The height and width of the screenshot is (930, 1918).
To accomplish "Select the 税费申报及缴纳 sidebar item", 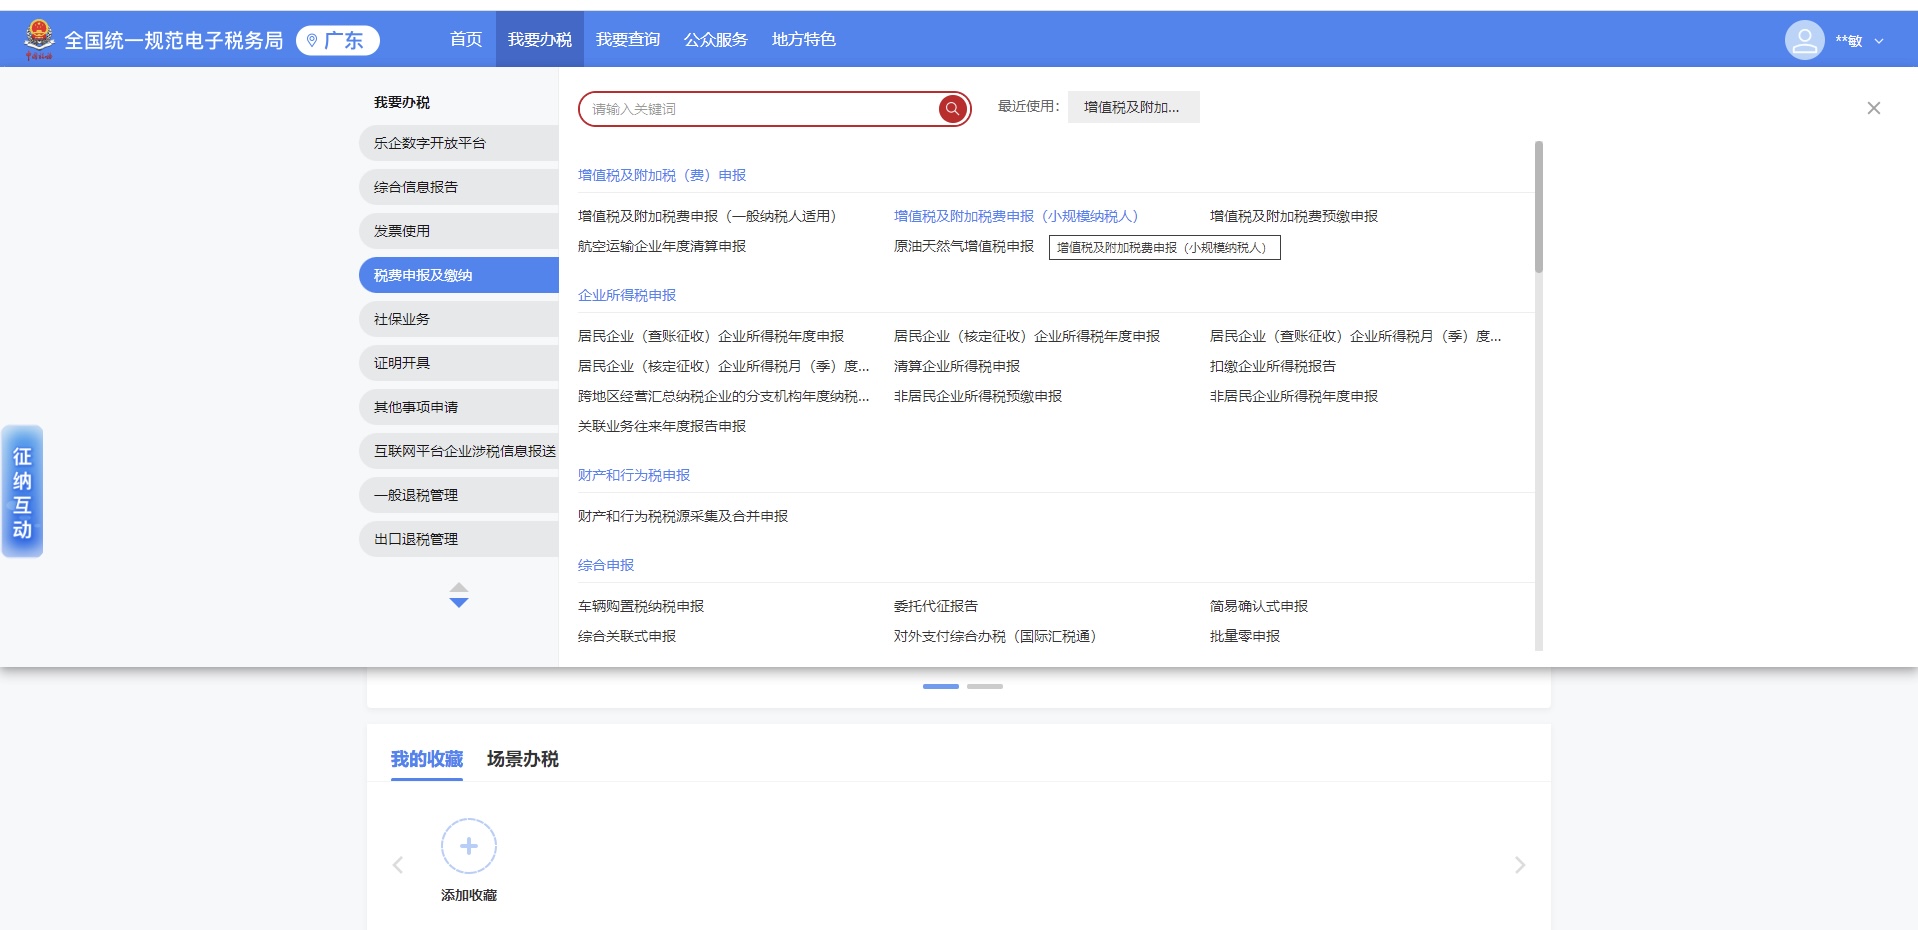I will point(457,274).
